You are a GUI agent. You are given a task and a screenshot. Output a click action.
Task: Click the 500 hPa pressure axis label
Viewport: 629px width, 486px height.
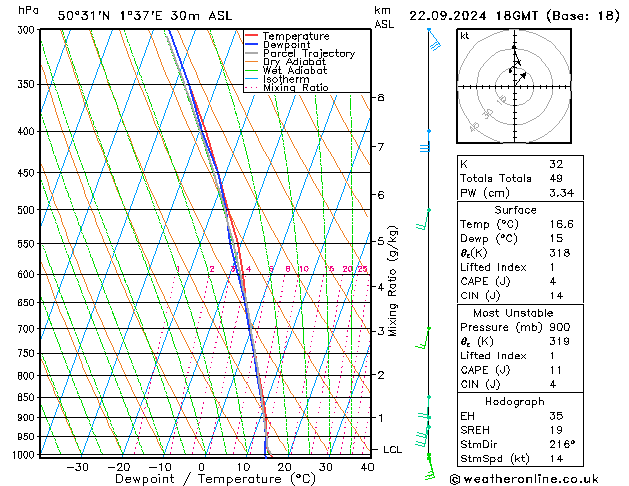click(x=28, y=210)
